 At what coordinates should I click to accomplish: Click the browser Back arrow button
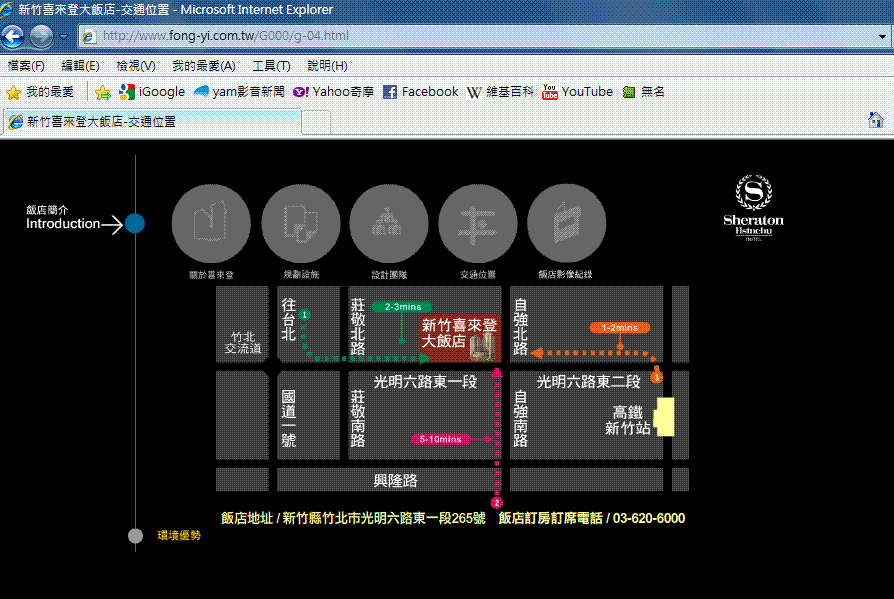pyautogui.click(x=13, y=36)
